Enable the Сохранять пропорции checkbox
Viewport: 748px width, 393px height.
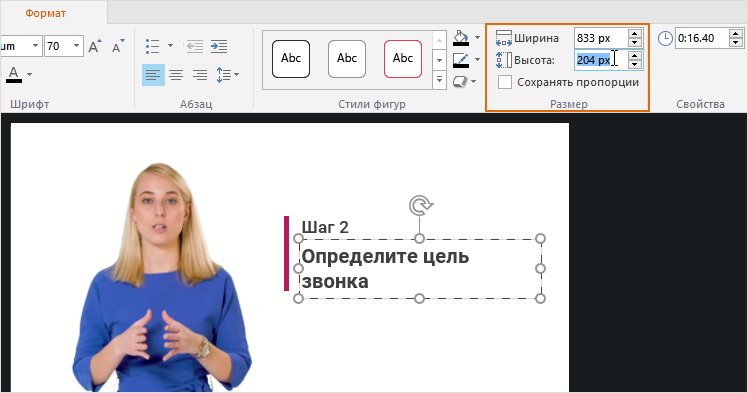(505, 82)
